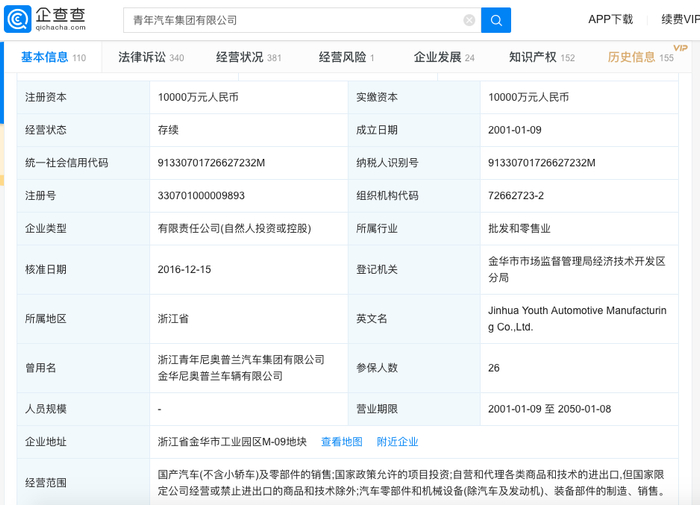Click the blue magnifier search button

495,20
